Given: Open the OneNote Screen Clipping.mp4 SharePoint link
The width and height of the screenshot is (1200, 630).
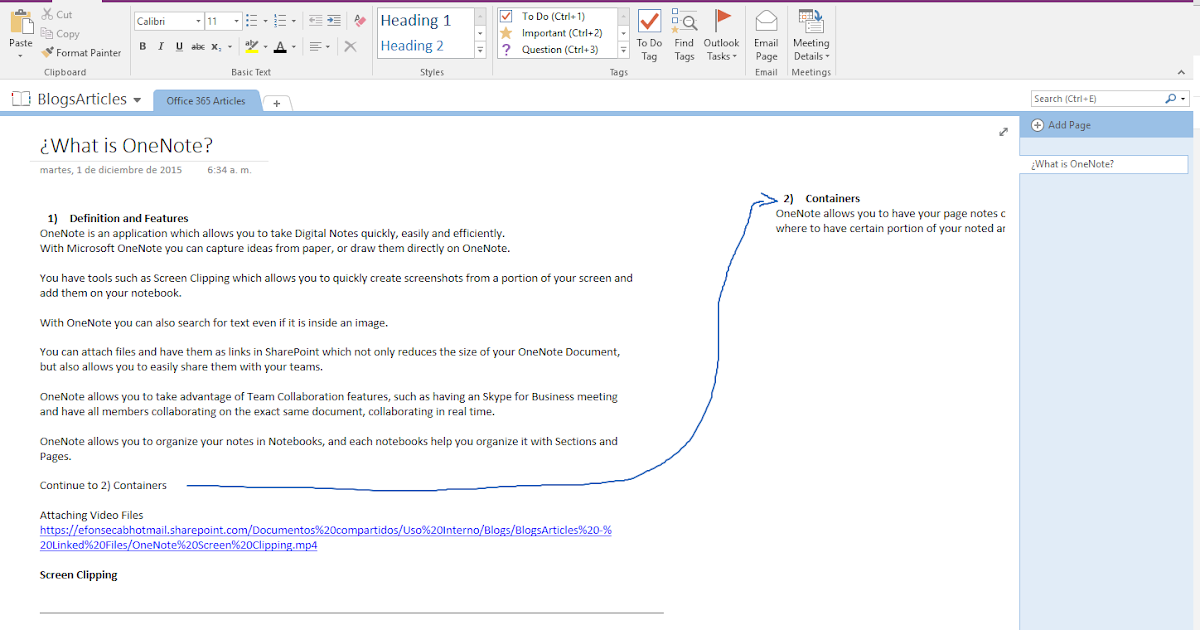Looking at the screenshot, I should (326, 537).
